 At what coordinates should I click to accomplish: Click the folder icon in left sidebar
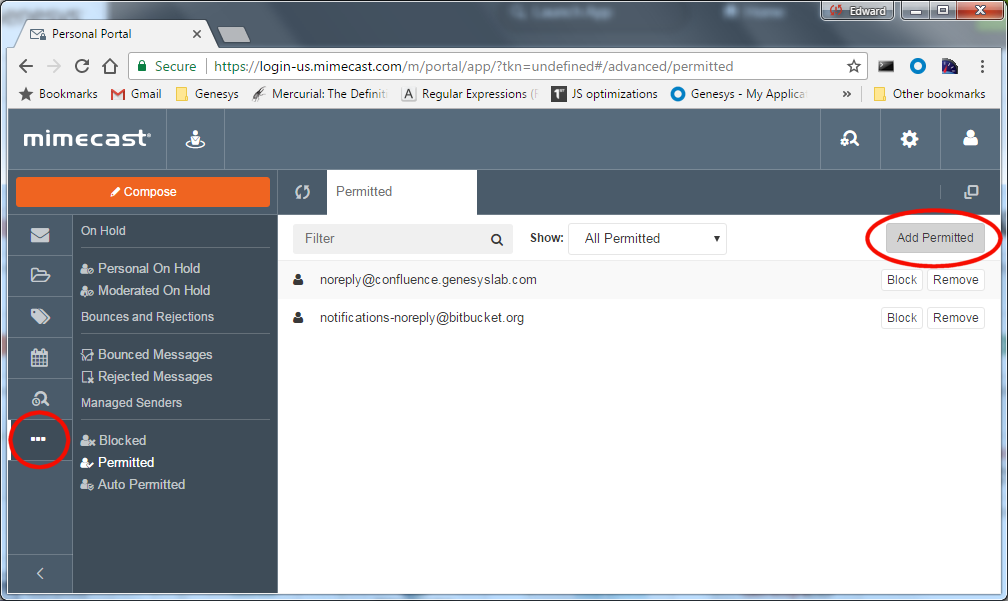(40, 276)
